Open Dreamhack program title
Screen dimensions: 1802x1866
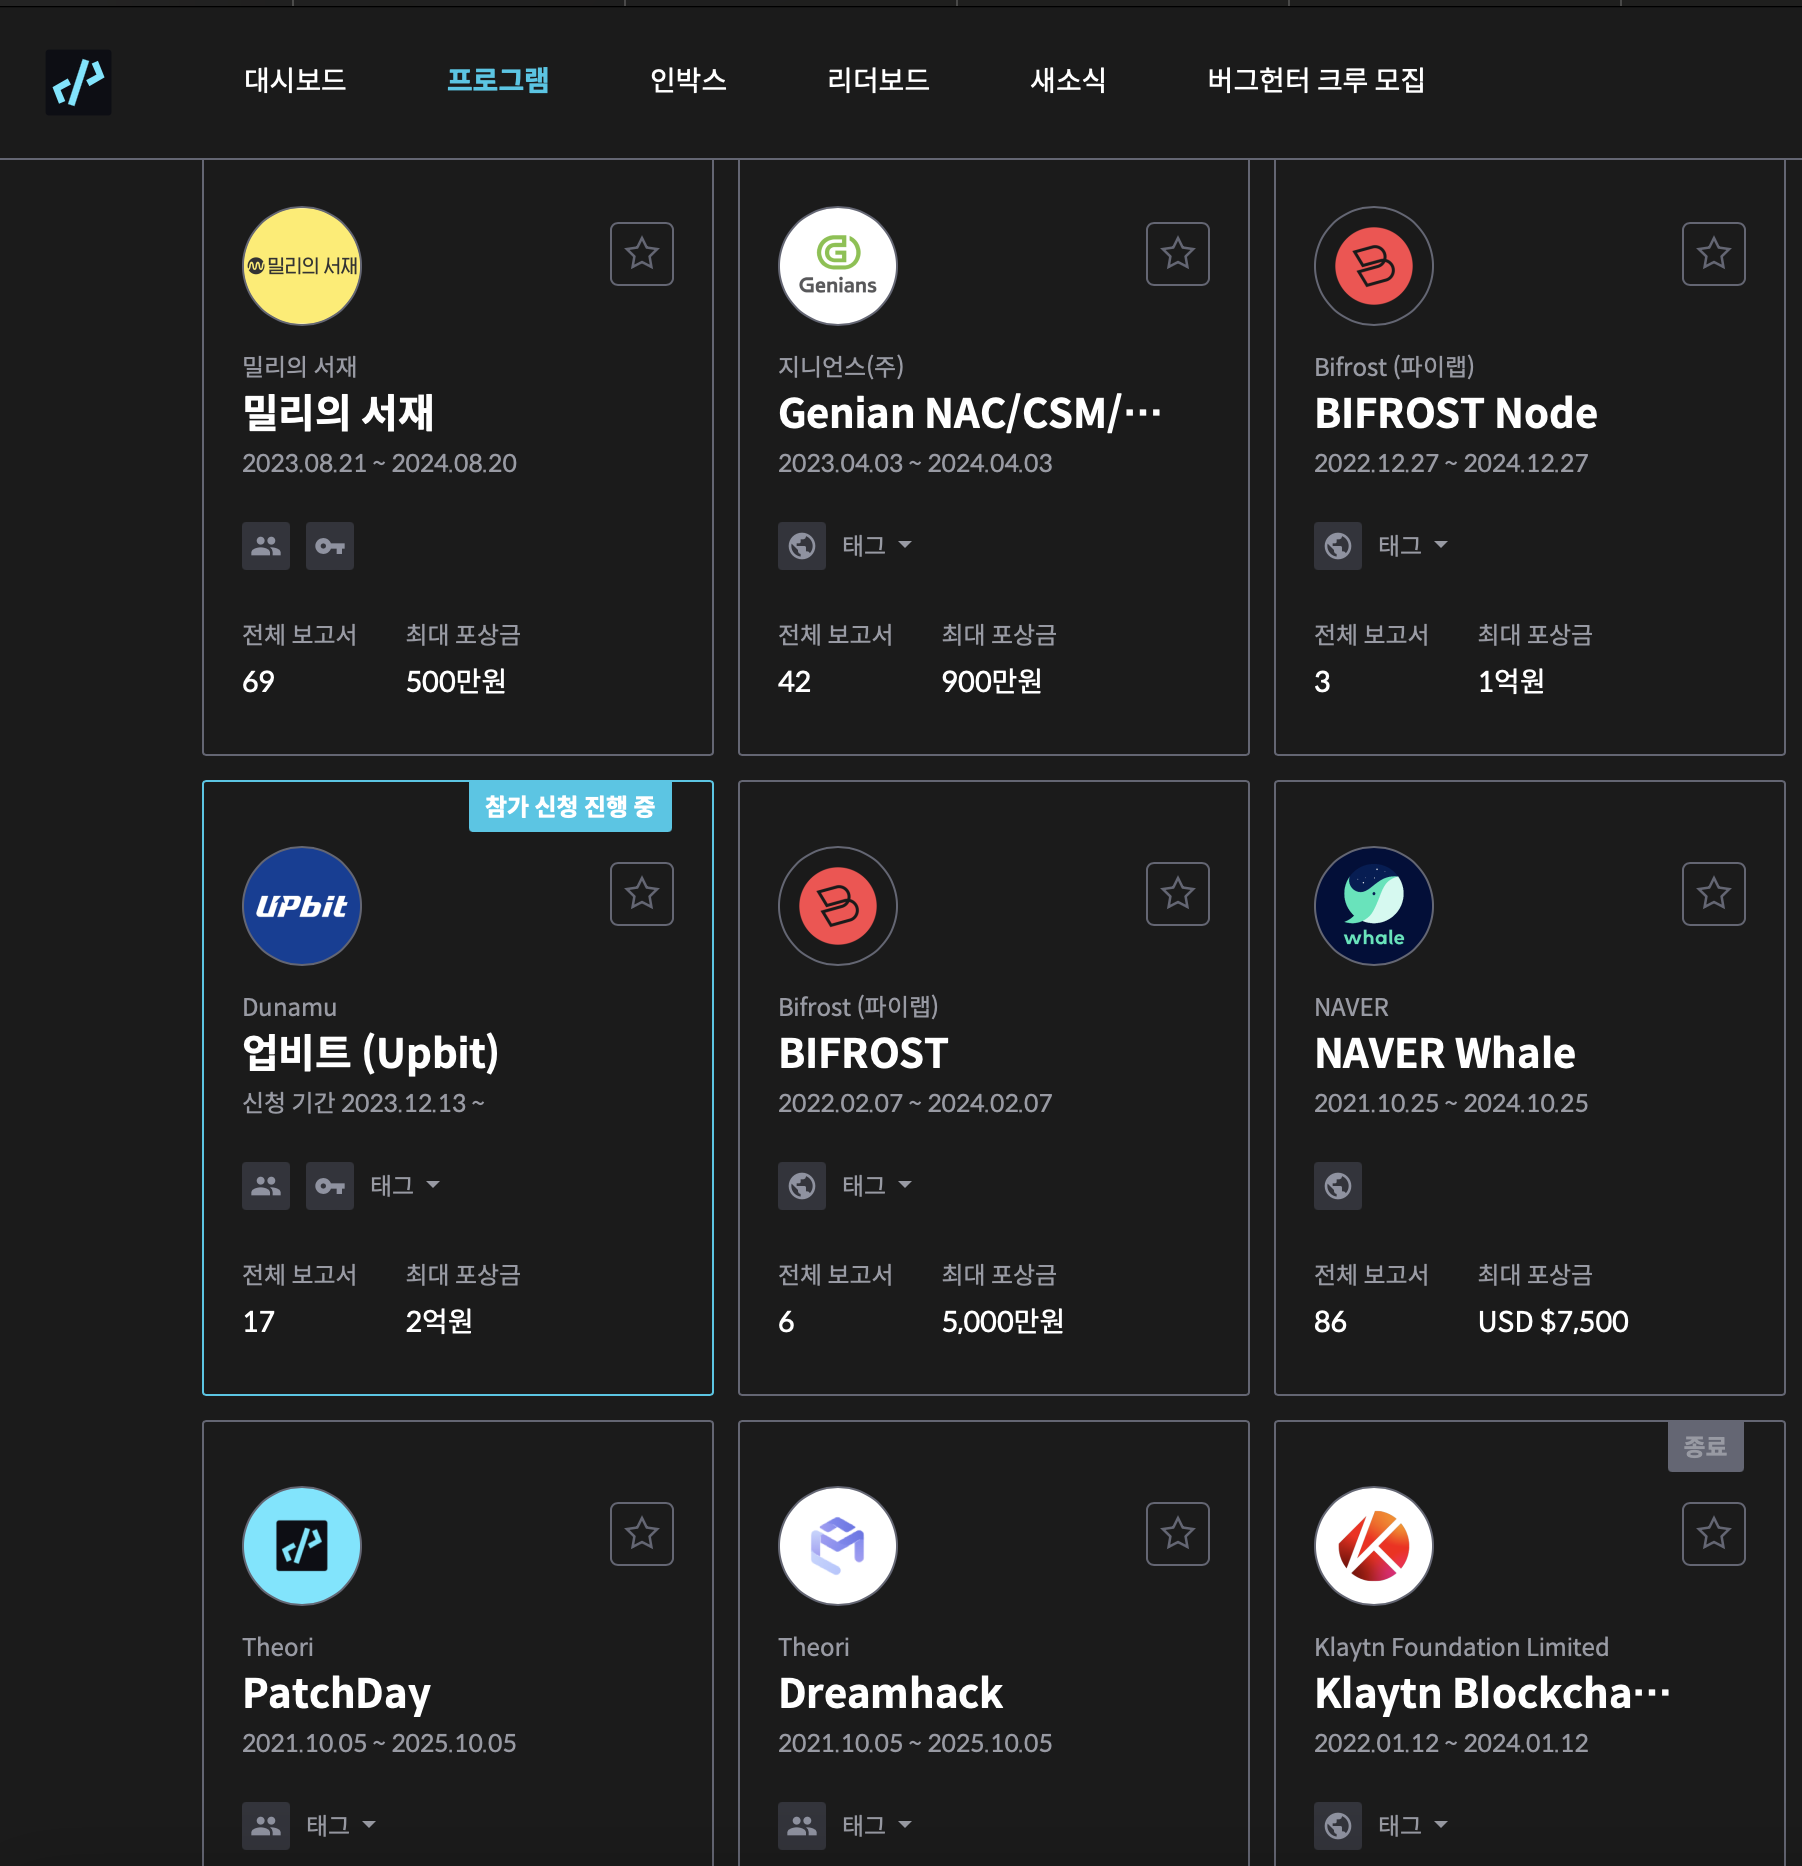click(x=890, y=1693)
